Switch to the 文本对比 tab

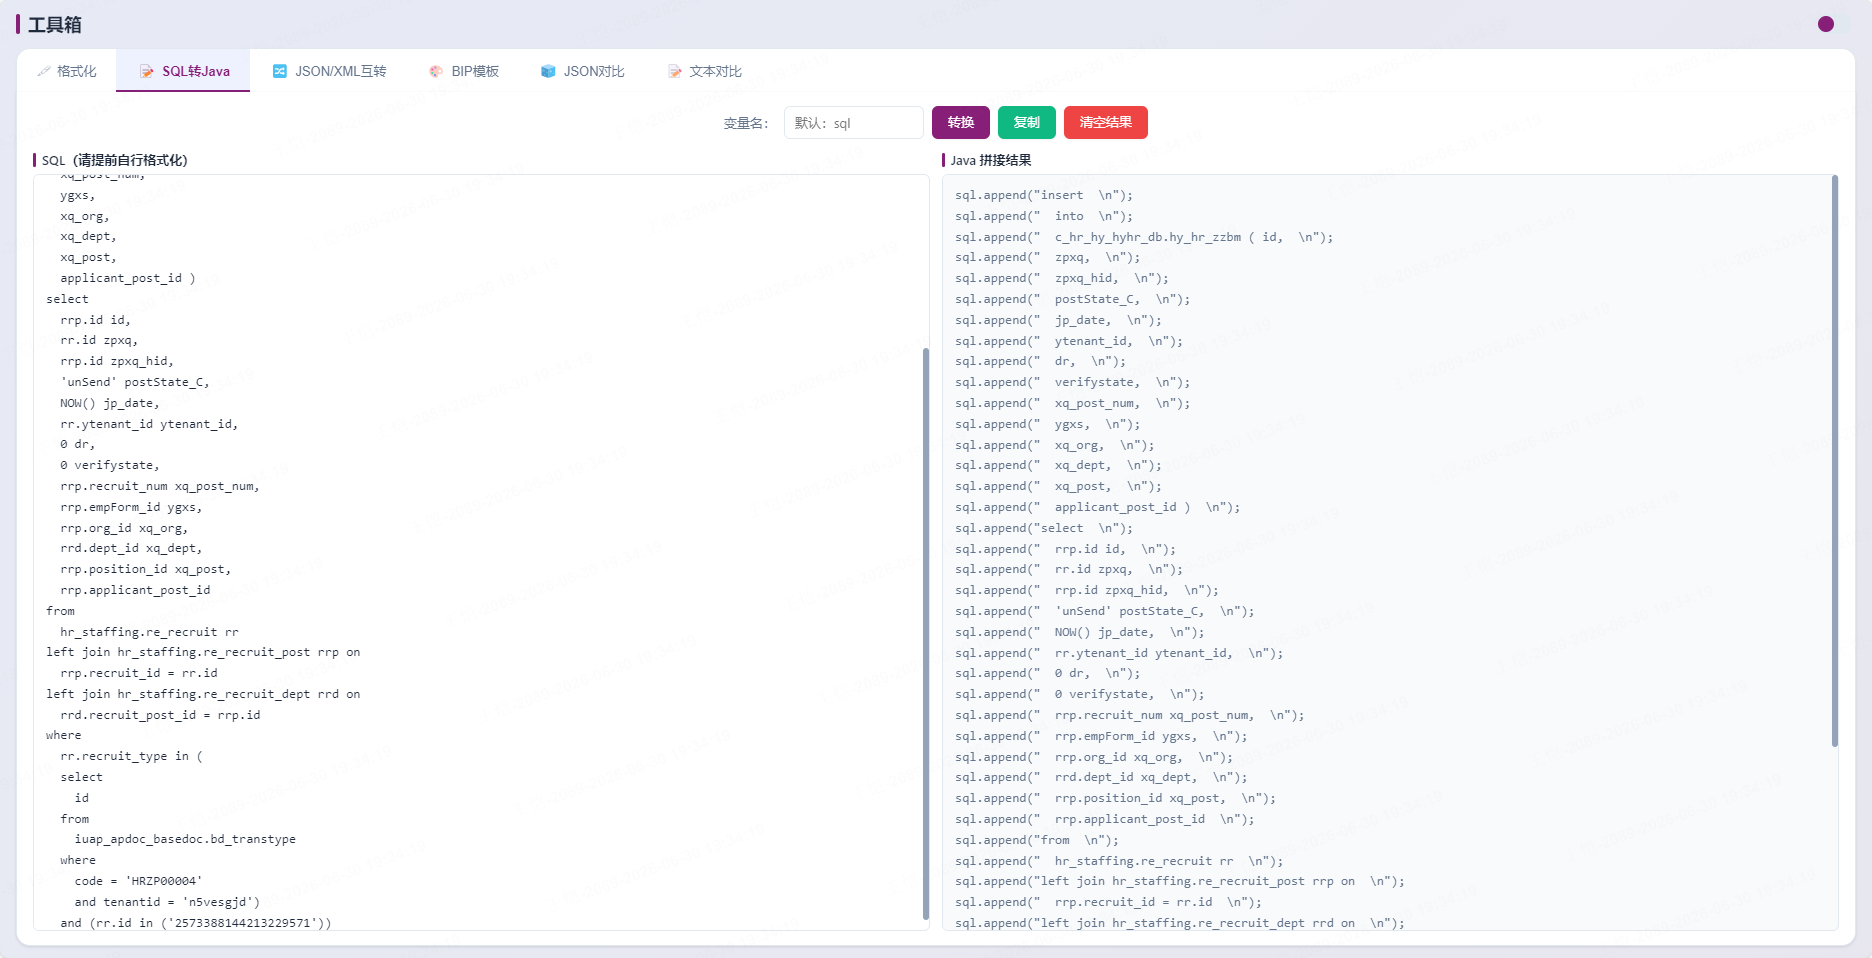pyautogui.click(x=705, y=71)
